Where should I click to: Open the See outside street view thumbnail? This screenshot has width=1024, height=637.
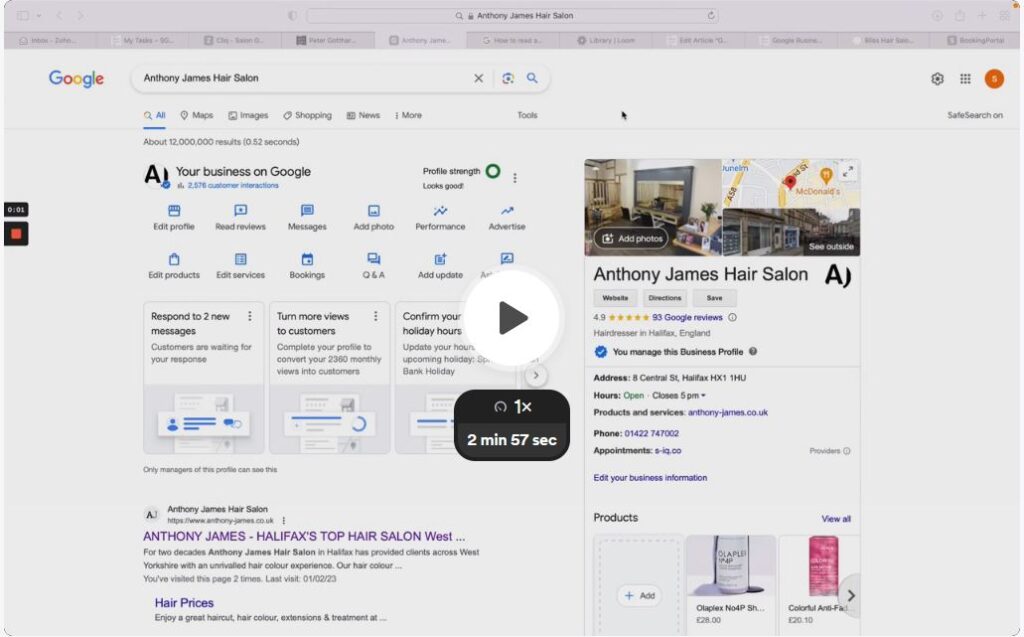tap(791, 232)
